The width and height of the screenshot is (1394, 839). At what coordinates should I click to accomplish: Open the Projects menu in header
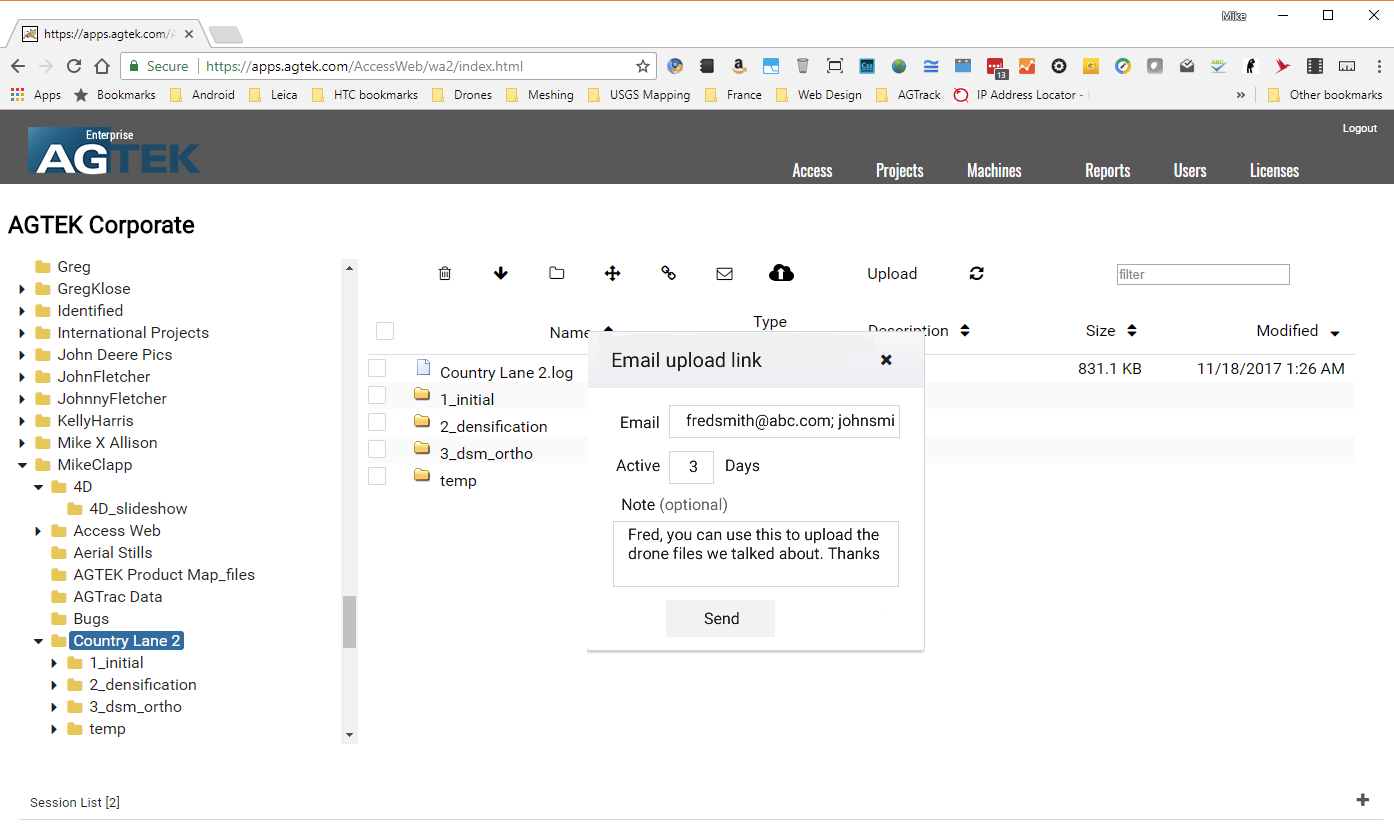[x=899, y=171]
